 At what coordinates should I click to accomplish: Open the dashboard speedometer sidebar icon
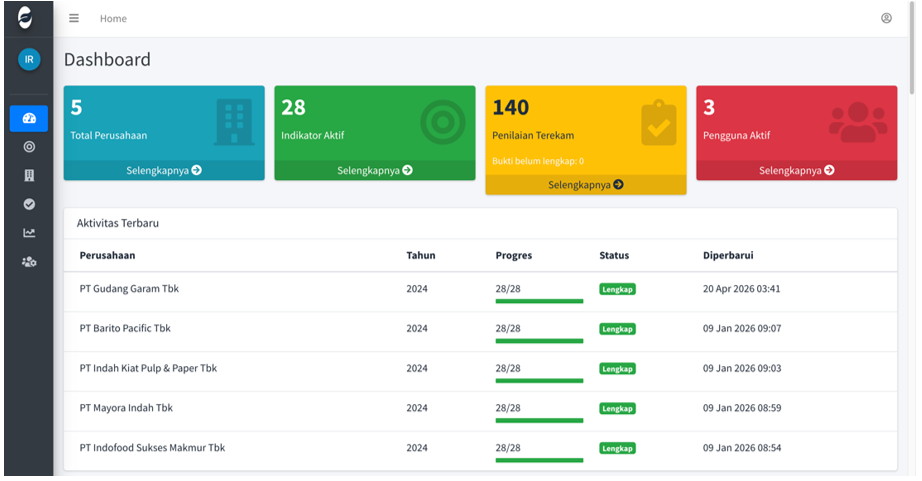(x=29, y=118)
